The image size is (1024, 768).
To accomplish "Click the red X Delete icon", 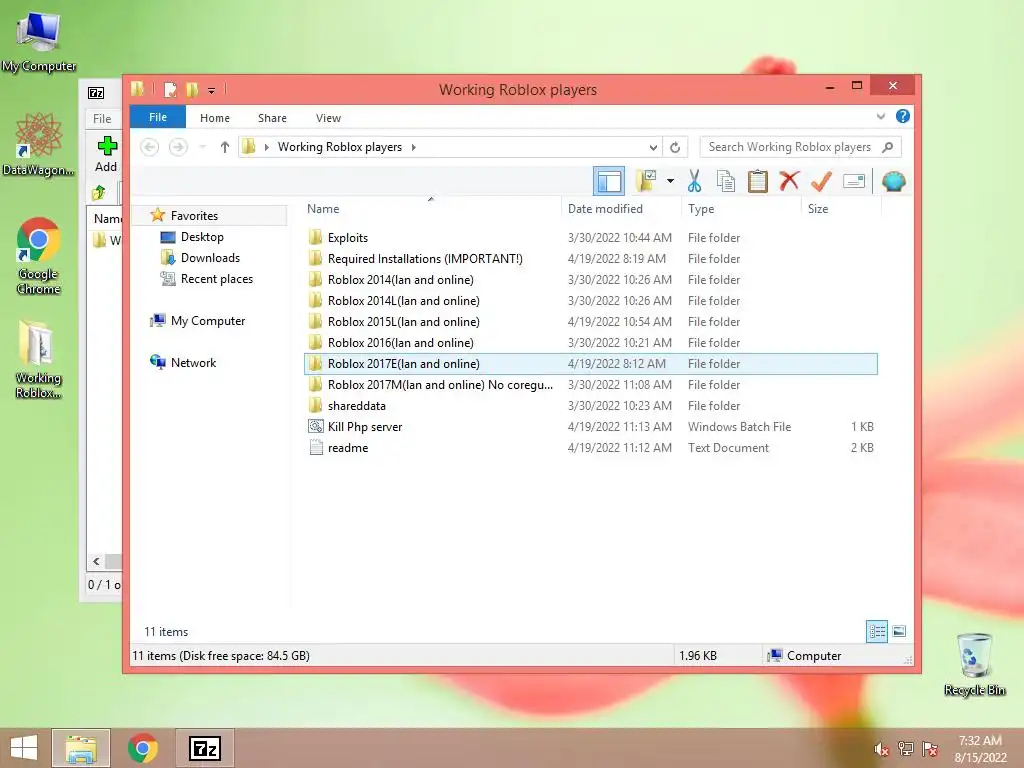I will pyautogui.click(x=789, y=181).
